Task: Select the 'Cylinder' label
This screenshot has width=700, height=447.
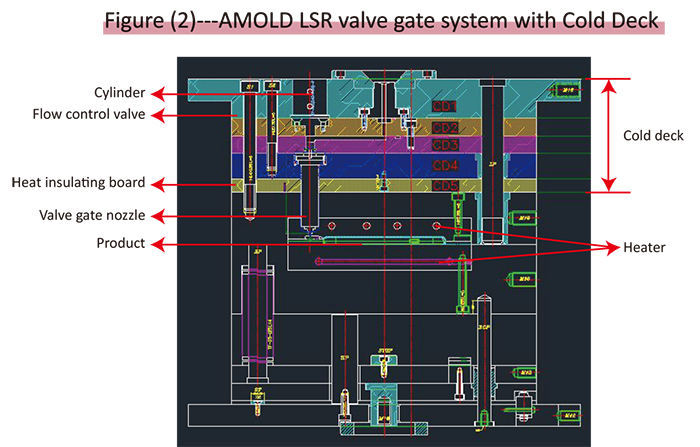Action: click(120, 92)
